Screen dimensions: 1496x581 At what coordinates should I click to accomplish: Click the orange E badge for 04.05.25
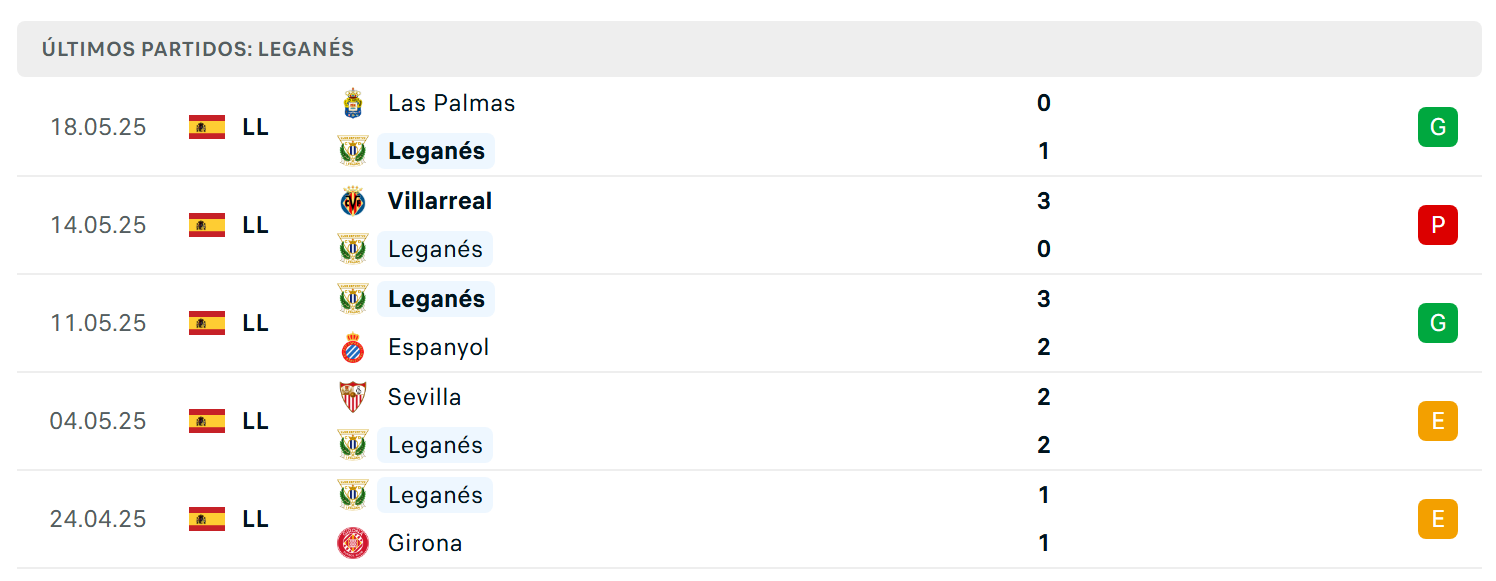pos(1438,421)
